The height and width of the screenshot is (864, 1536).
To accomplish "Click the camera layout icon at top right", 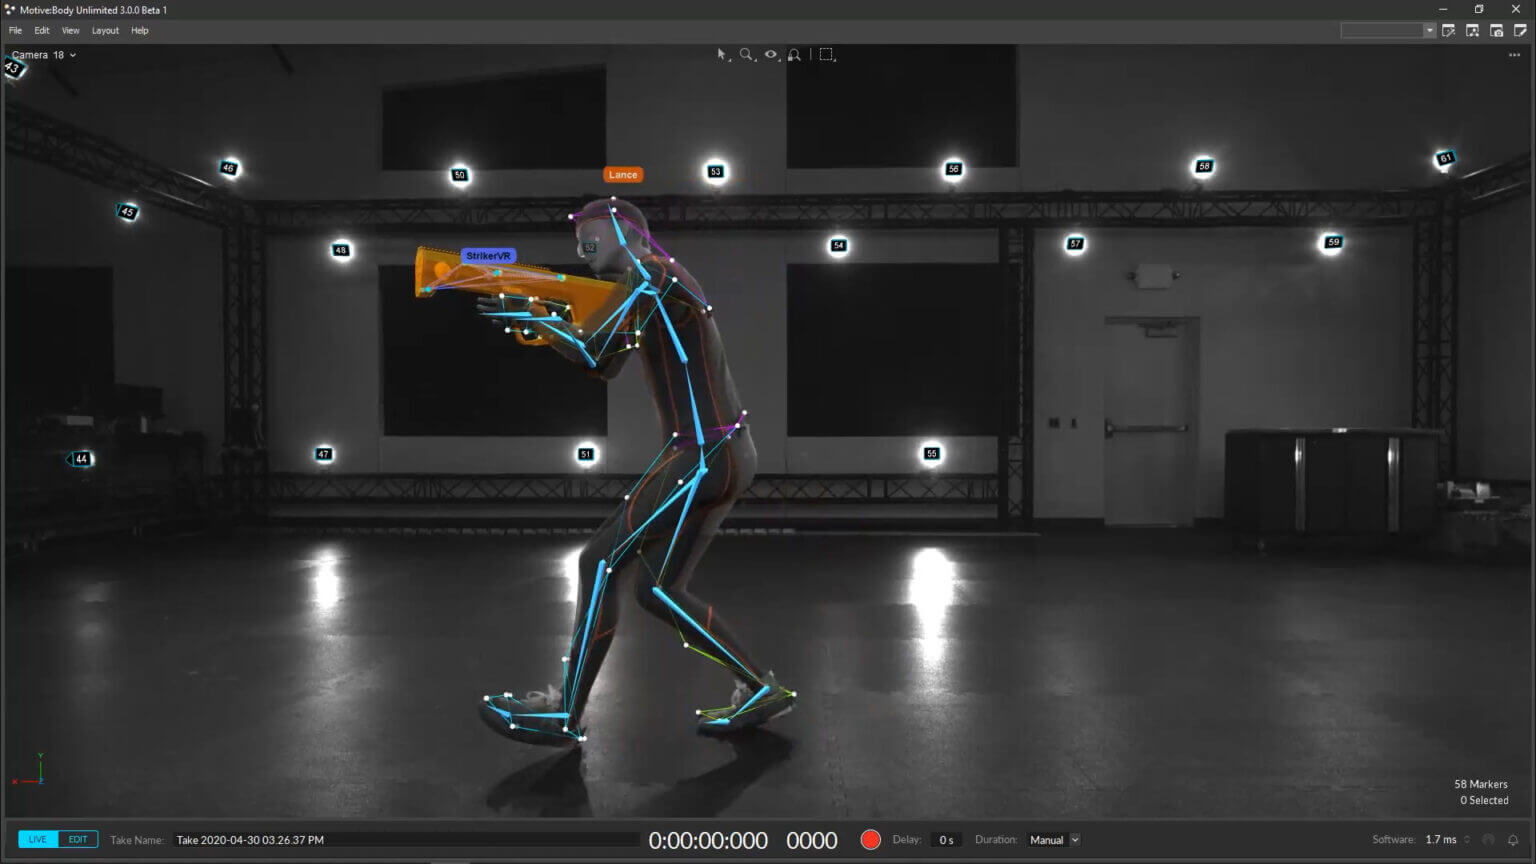I will (x=1496, y=31).
